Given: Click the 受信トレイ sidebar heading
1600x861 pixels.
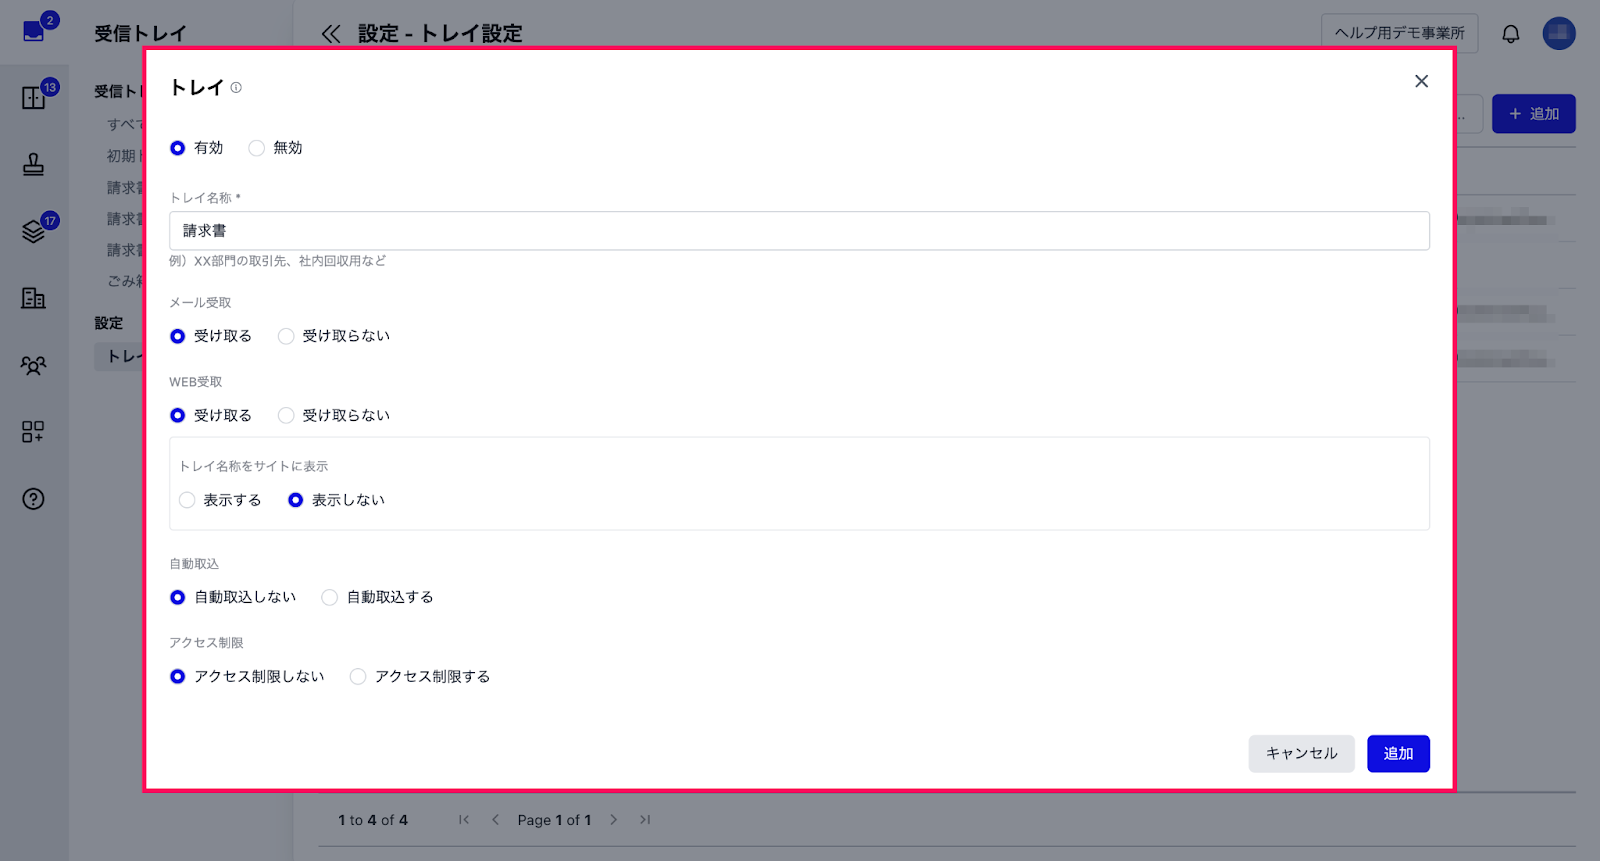Looking at the screenshot, I should [x=140, y=34].
